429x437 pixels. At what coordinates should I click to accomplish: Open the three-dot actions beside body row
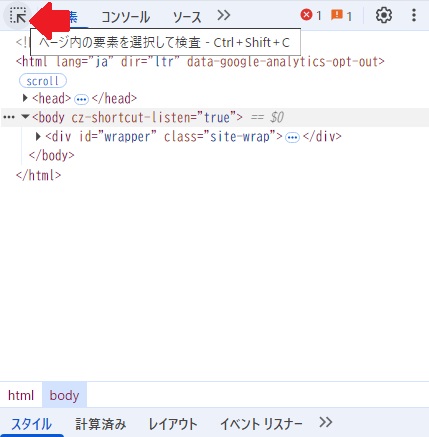(9, 117)
